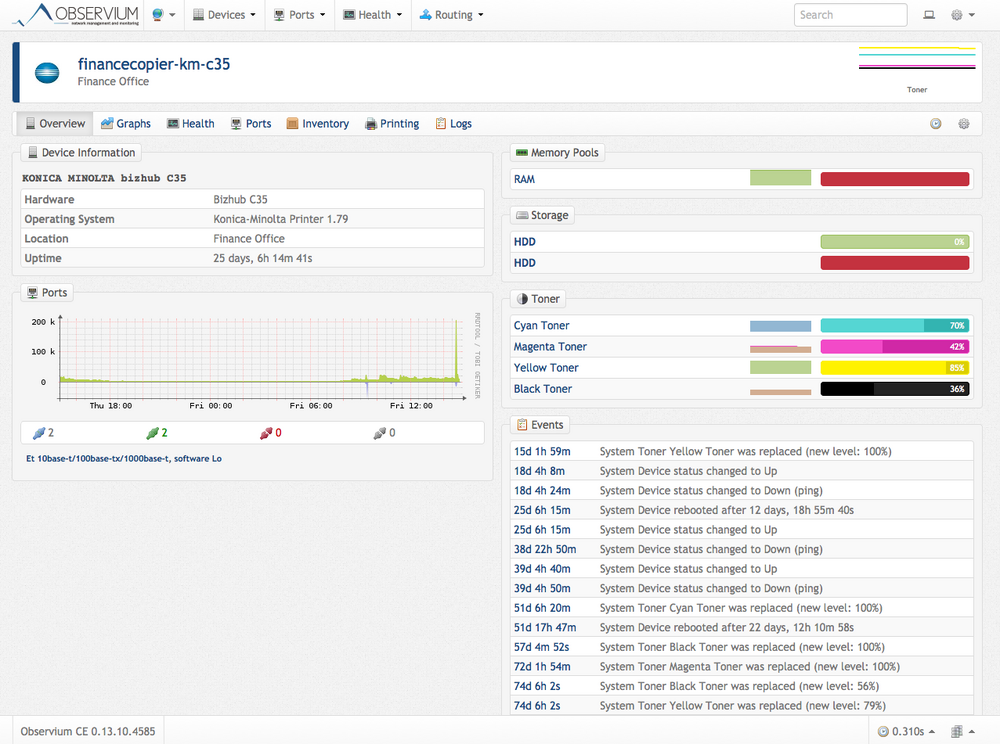Switch to the device Ports tab

tap(251, 124)
